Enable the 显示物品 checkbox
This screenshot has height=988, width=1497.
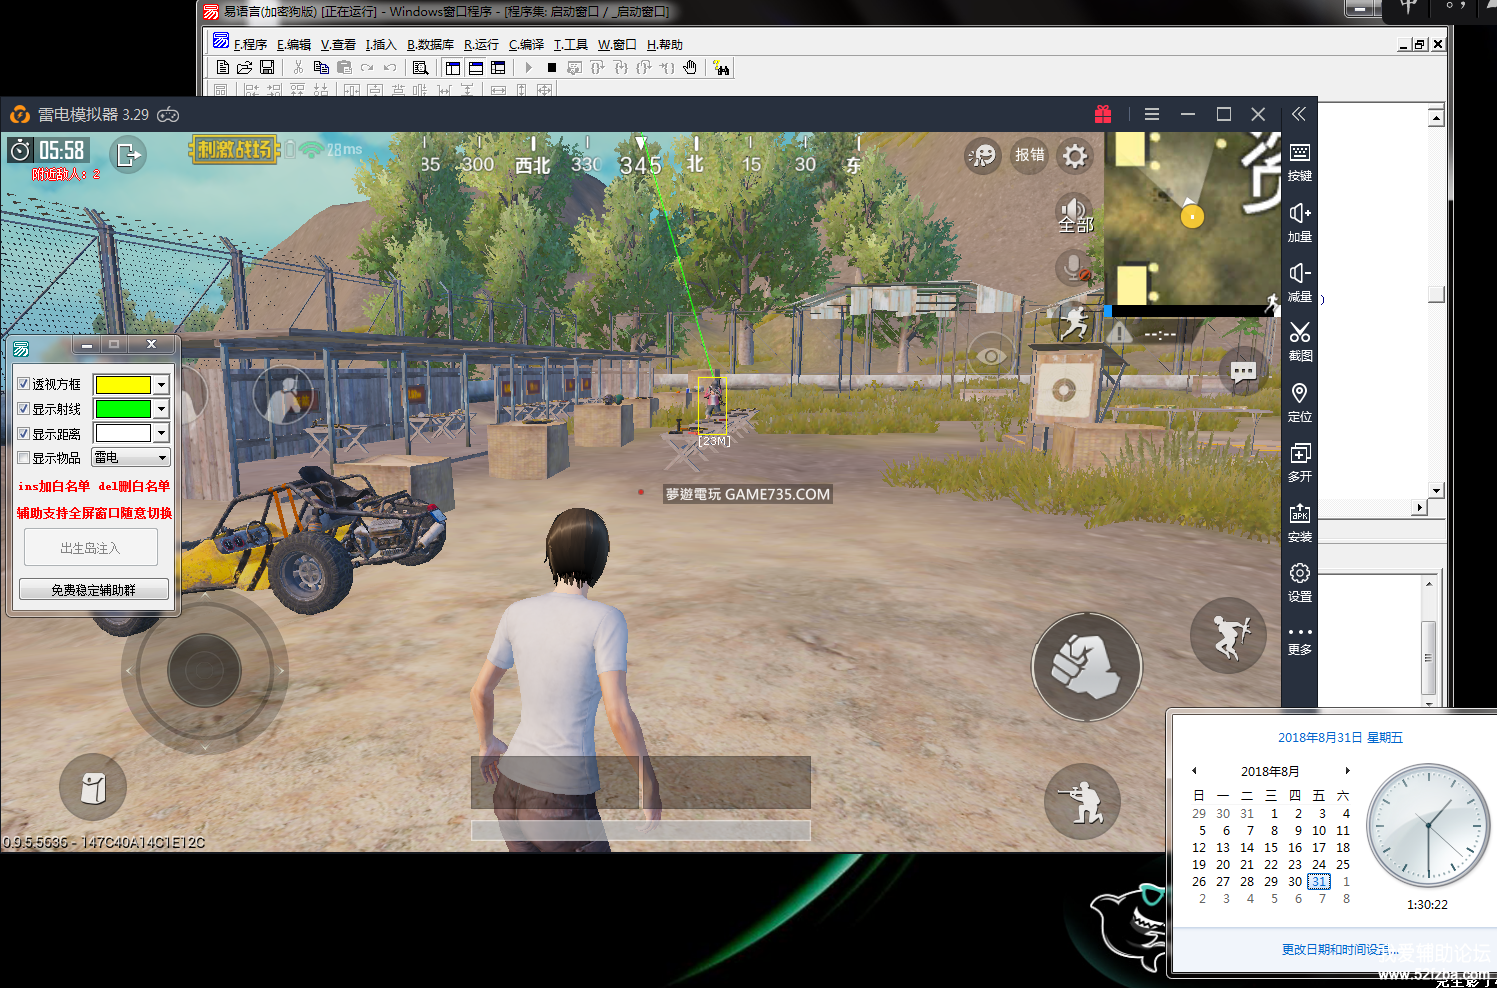(24, 458)
